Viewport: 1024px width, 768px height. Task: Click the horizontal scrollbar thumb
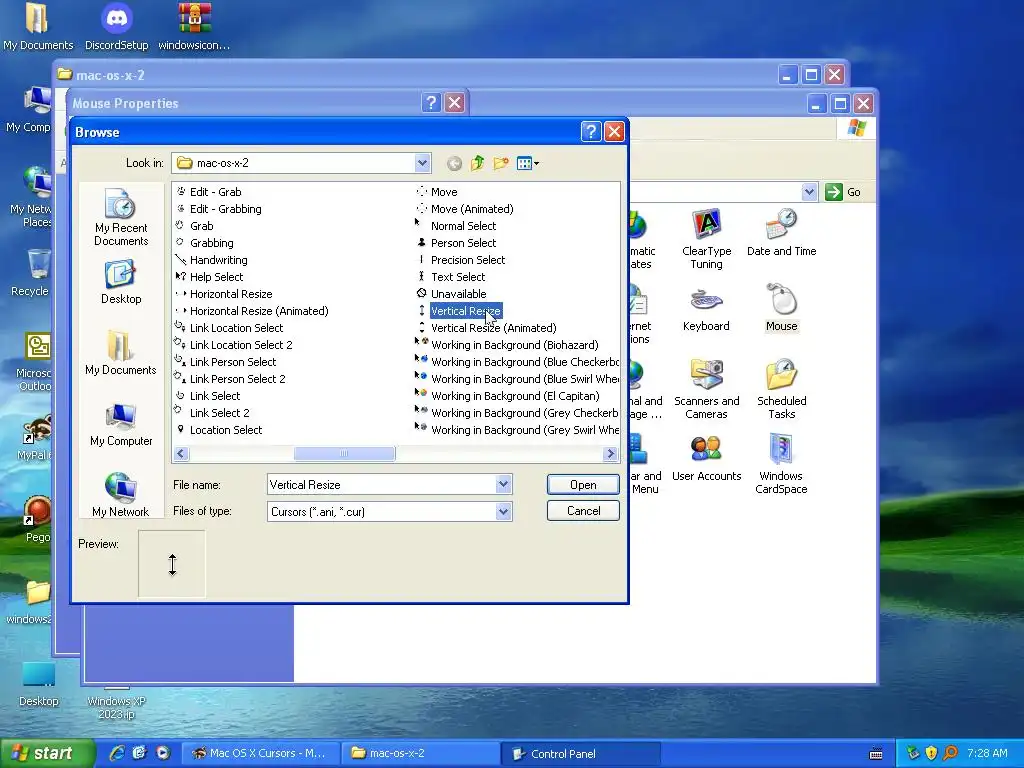click(344, 453)
